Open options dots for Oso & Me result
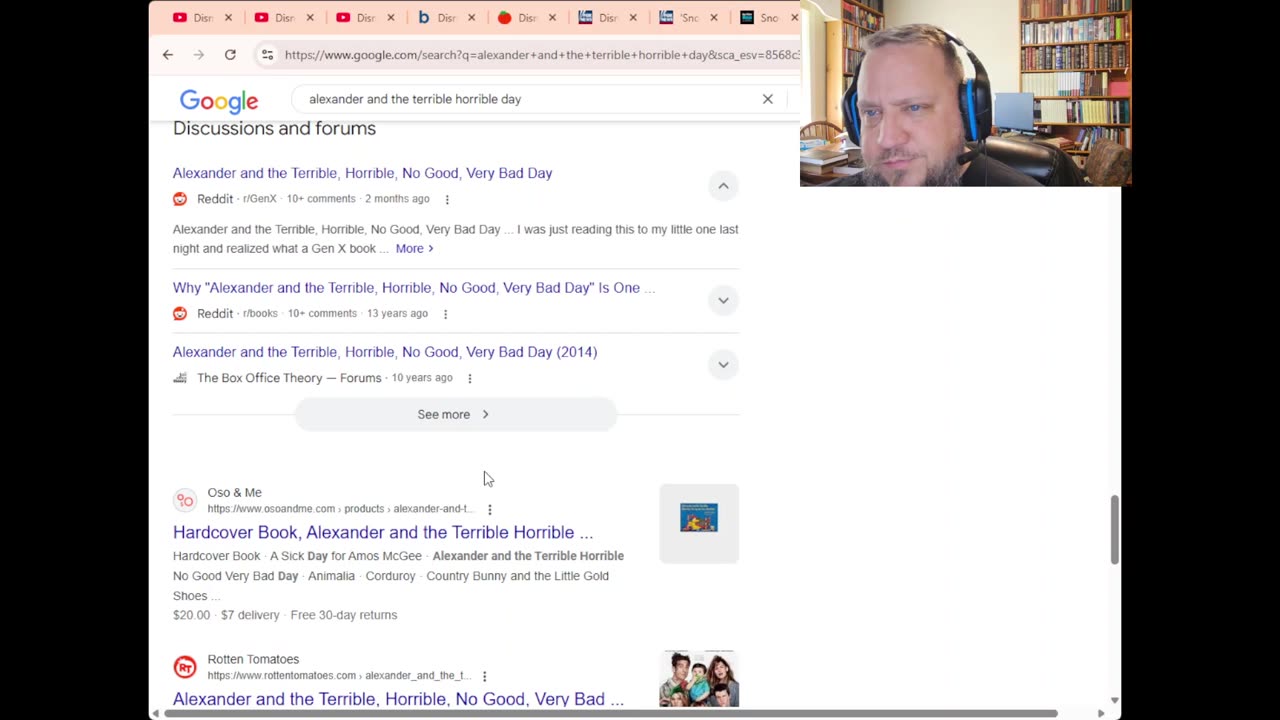This screenshot has height=720, width=1280. coord(489,509)
